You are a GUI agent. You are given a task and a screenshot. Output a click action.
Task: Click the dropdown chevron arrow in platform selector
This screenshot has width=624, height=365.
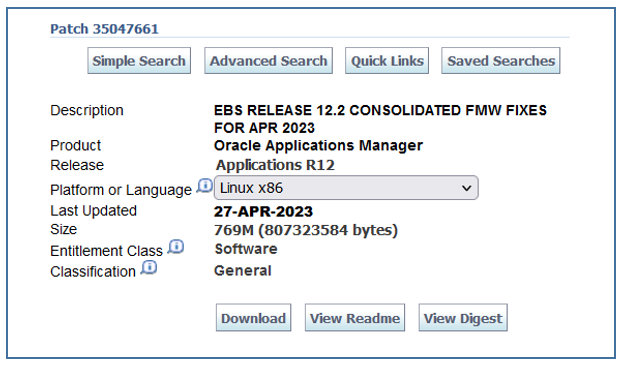coord(466,188)
